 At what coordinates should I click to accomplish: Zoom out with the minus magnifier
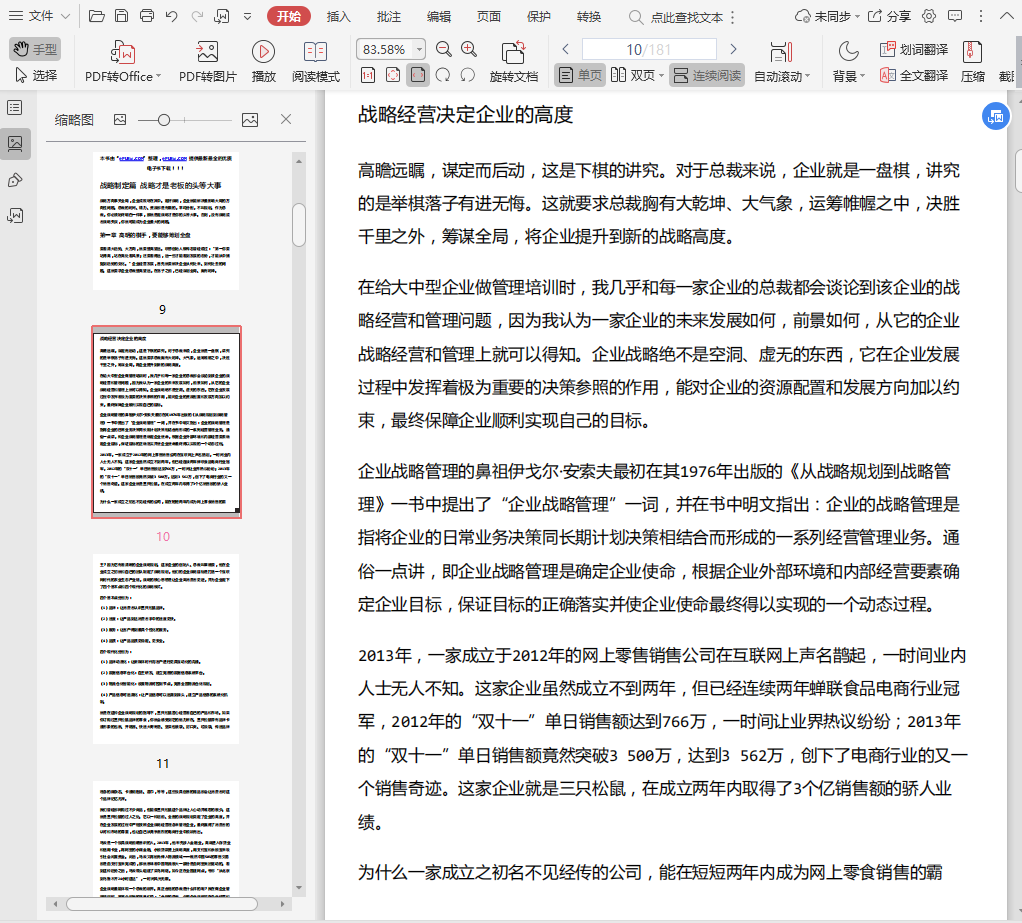(x=443, y=49)
